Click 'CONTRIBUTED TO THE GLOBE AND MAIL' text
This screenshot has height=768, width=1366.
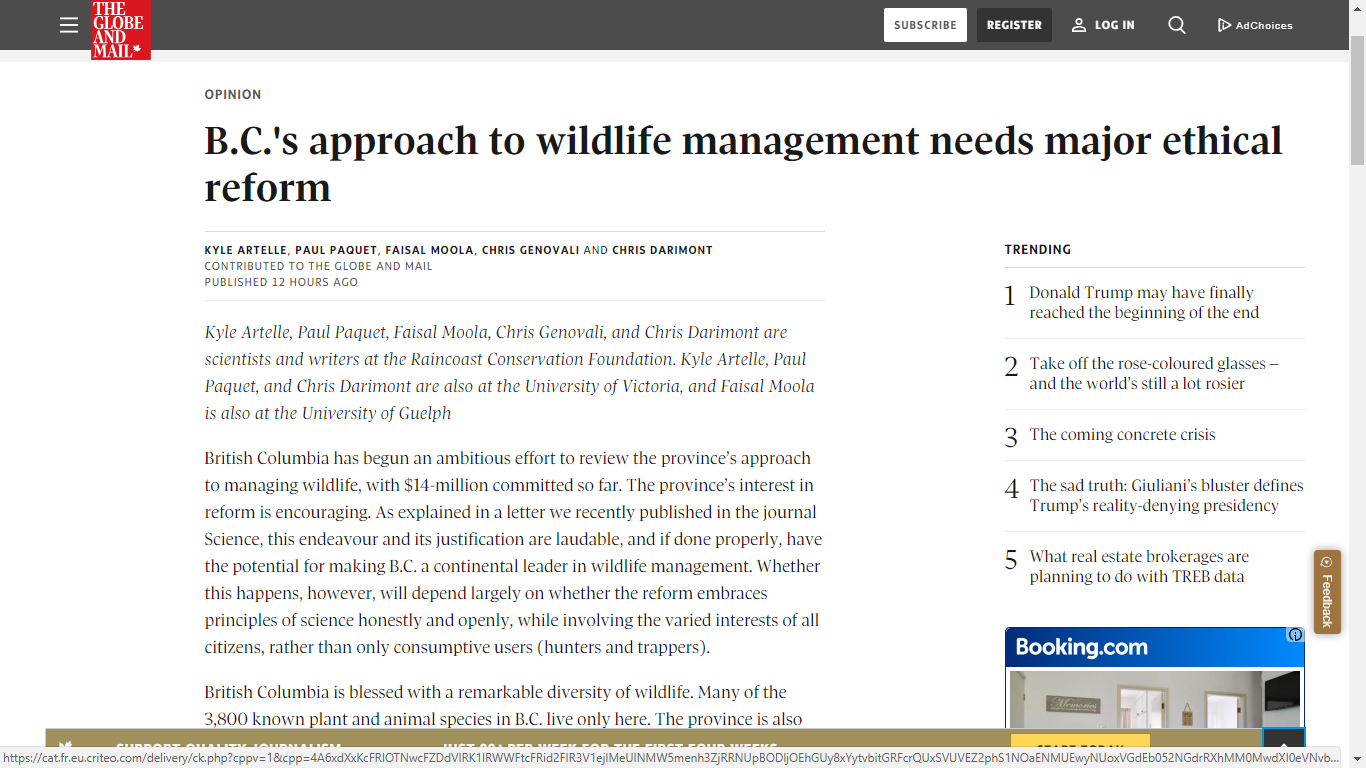[x=319, y=266]
